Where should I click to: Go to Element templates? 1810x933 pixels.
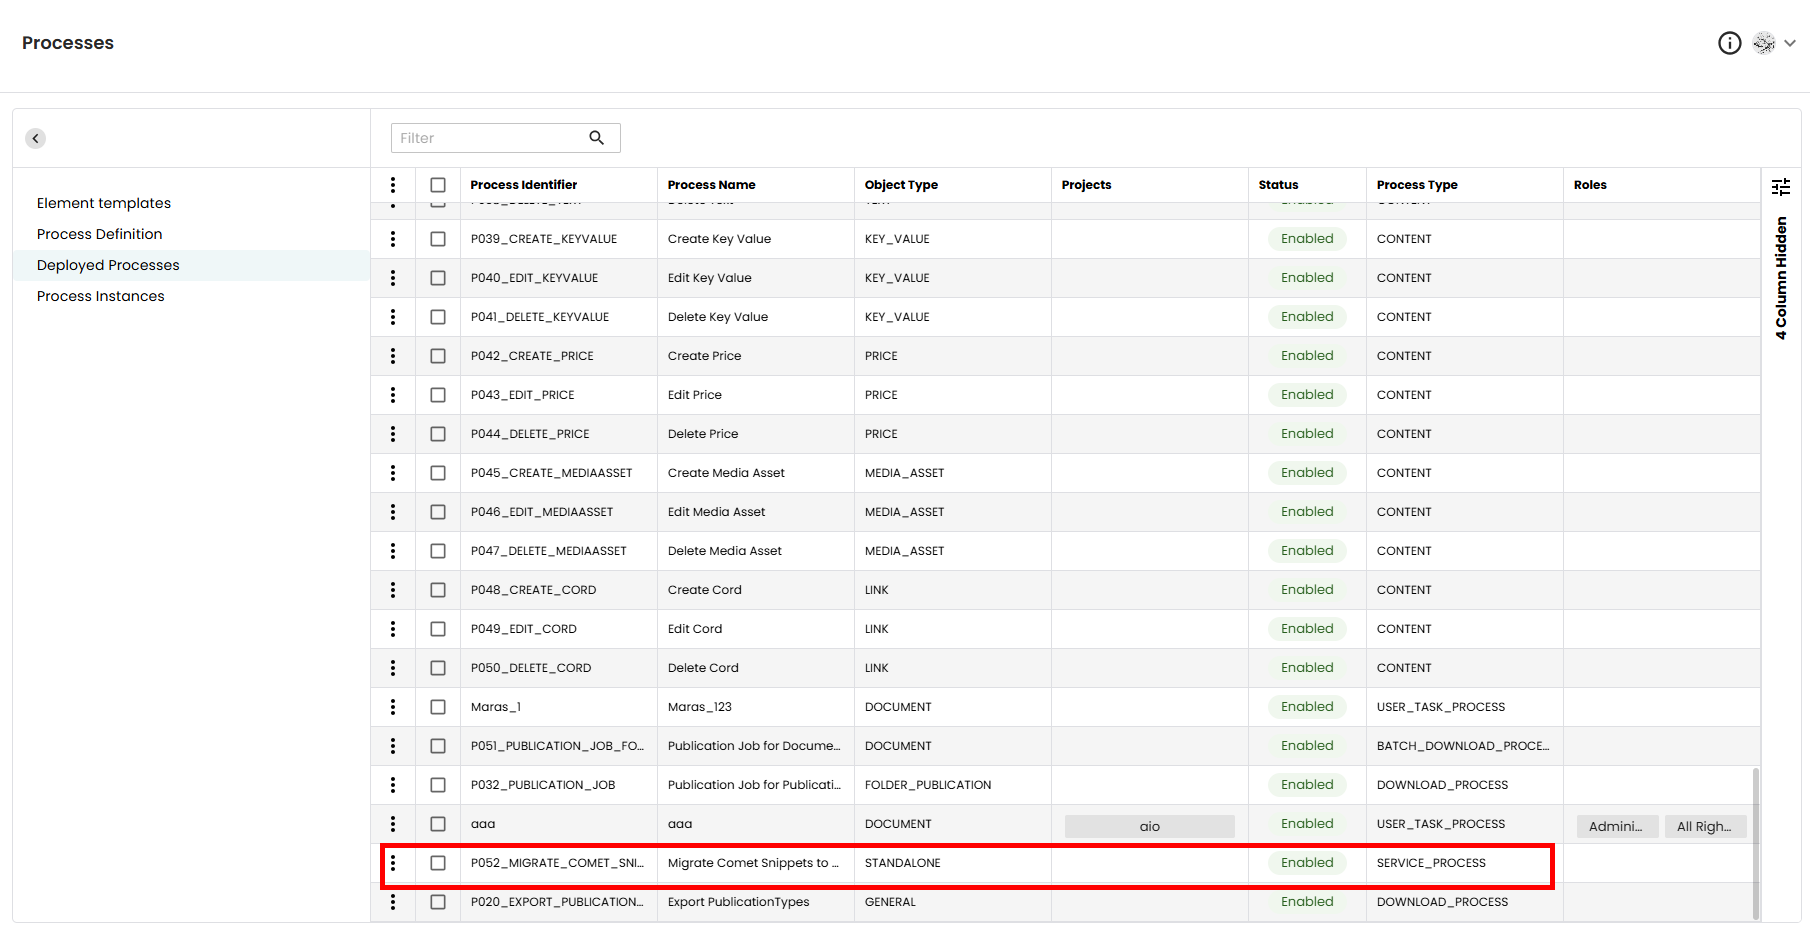click(x=104, y=203)
